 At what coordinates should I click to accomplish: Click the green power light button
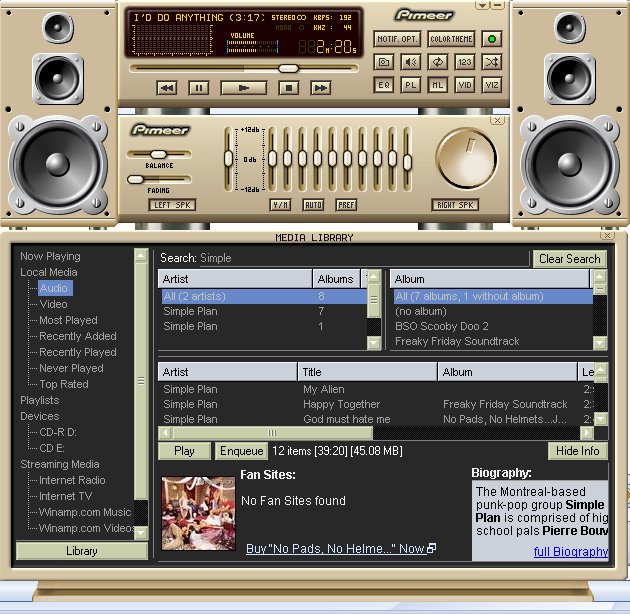[x=492, y=39]
